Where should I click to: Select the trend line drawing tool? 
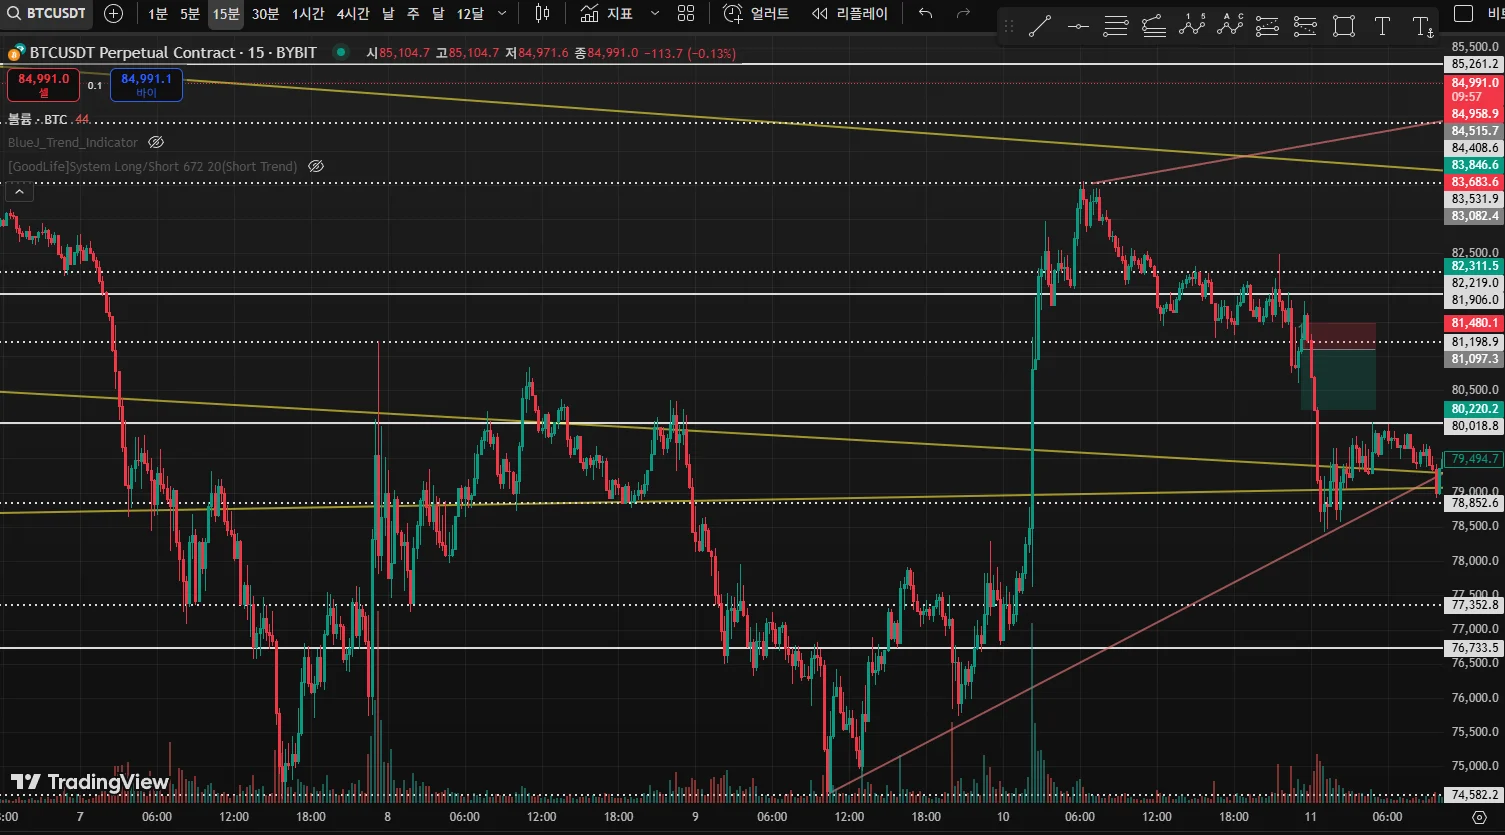1040,27
